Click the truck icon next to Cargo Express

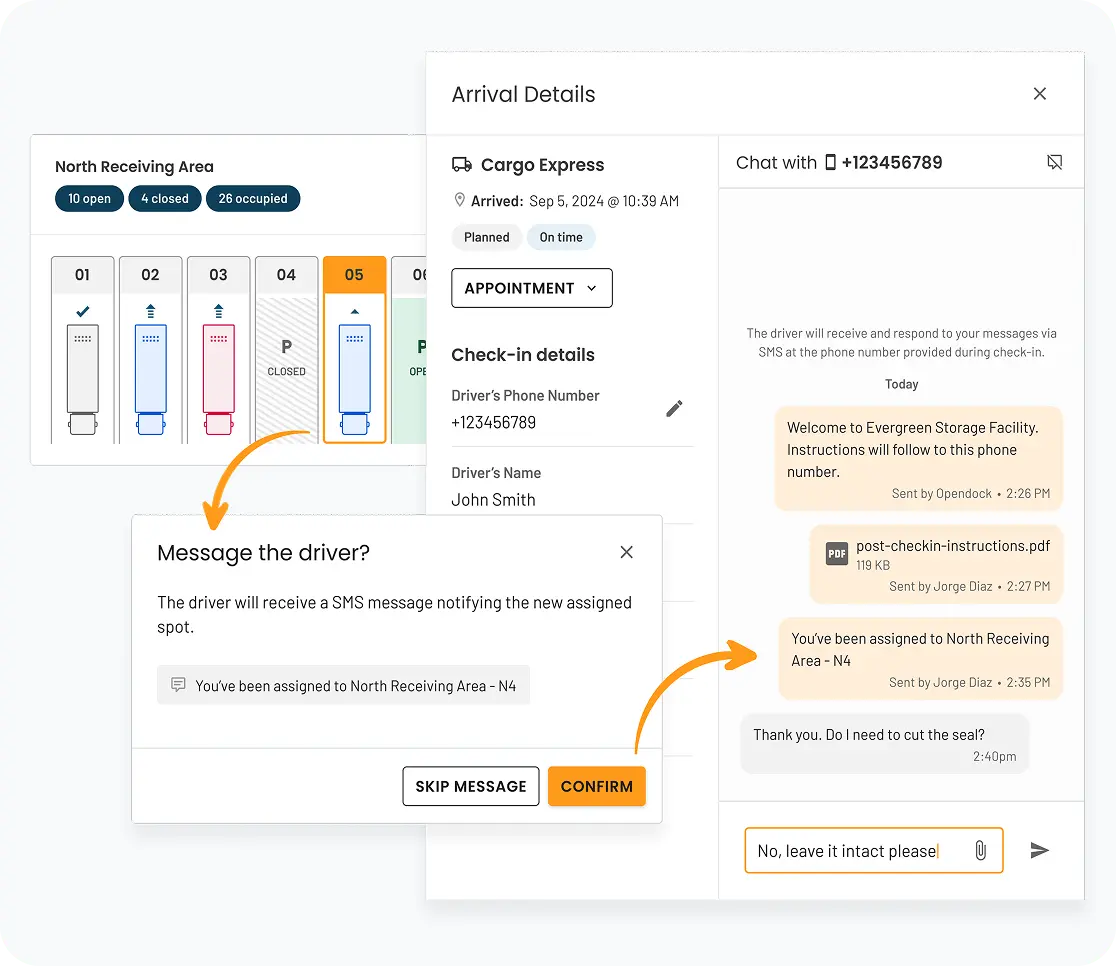coord(461,165)
